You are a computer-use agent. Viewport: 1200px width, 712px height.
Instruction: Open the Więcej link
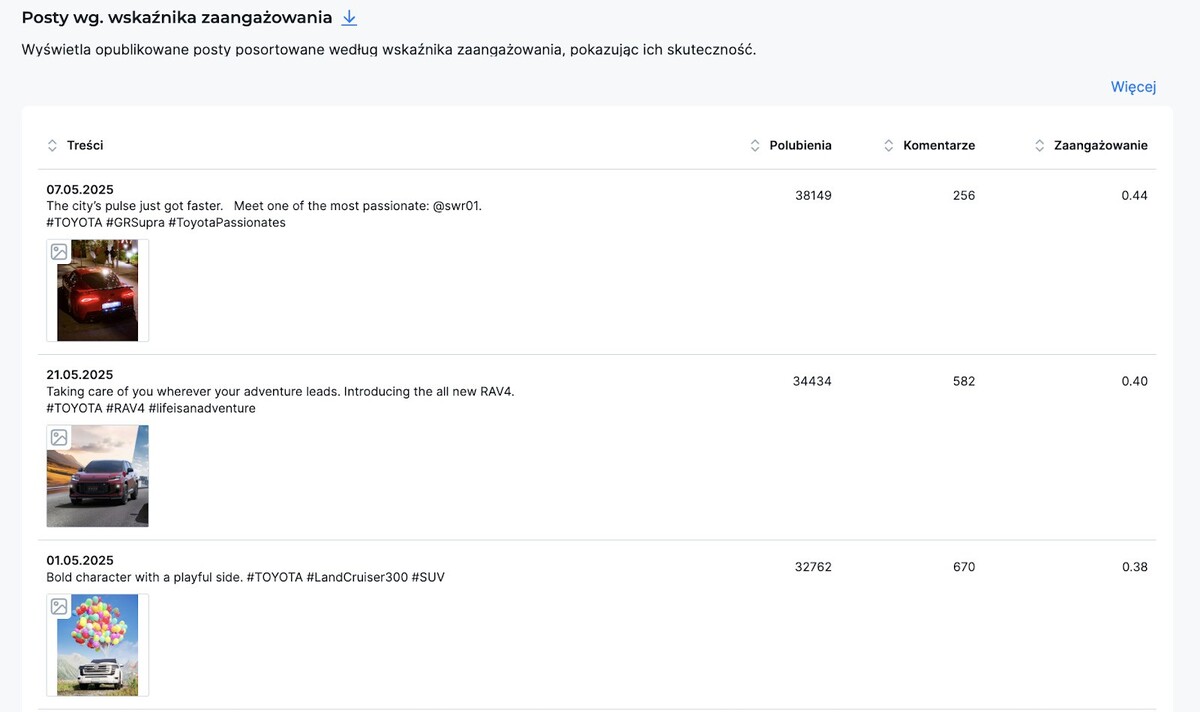coord(1133,87)
